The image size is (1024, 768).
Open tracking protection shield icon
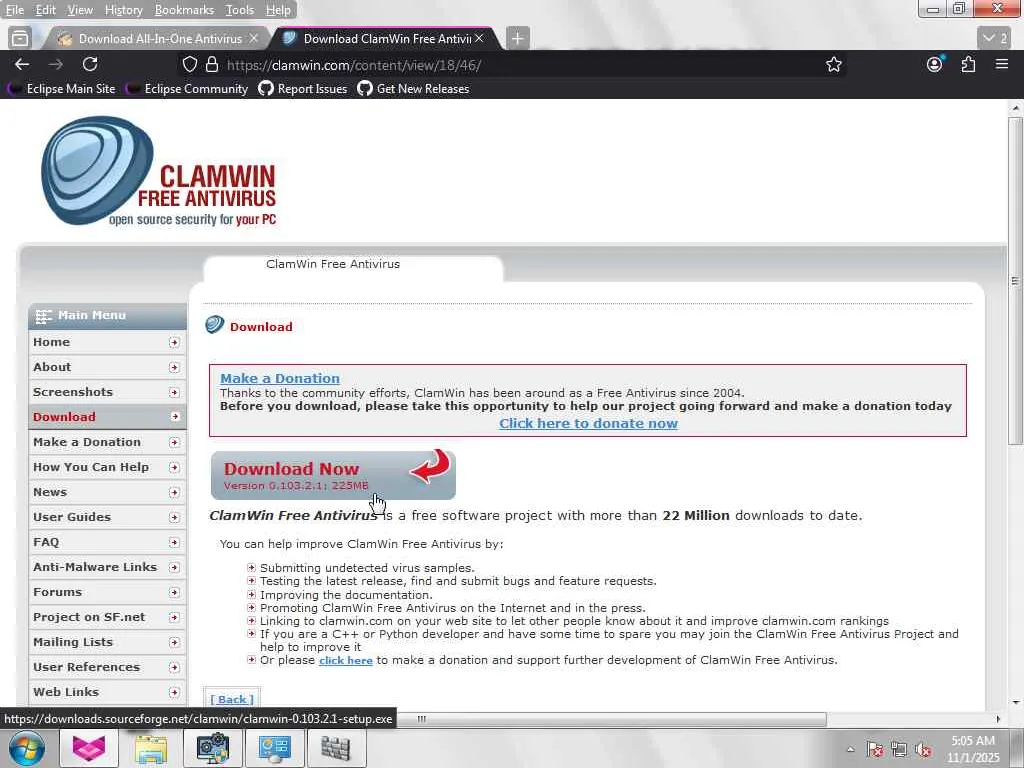tap(189, 65)
